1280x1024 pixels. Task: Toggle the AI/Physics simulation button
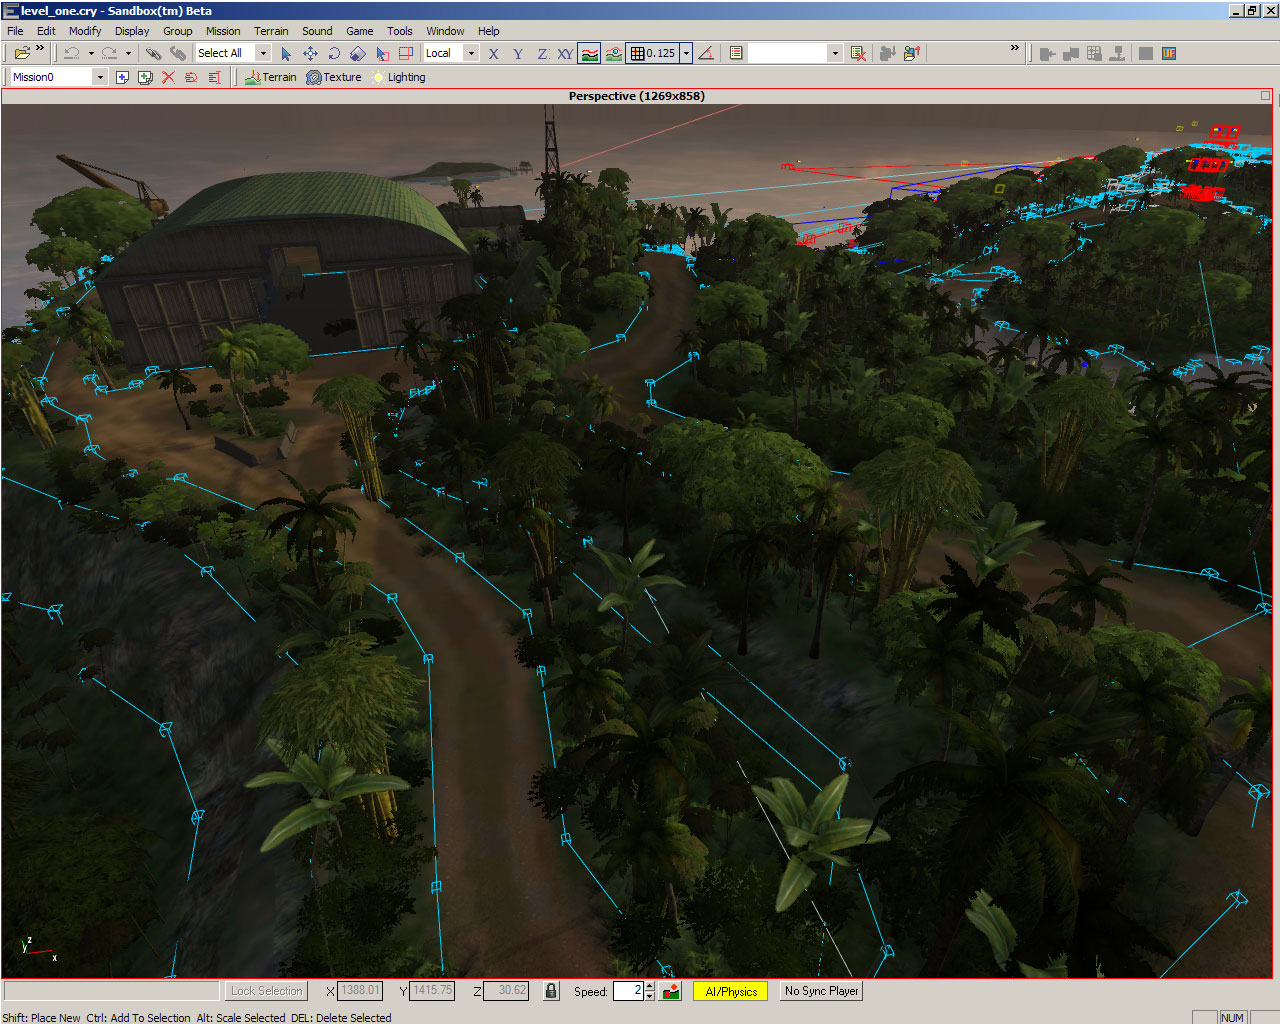731,991
